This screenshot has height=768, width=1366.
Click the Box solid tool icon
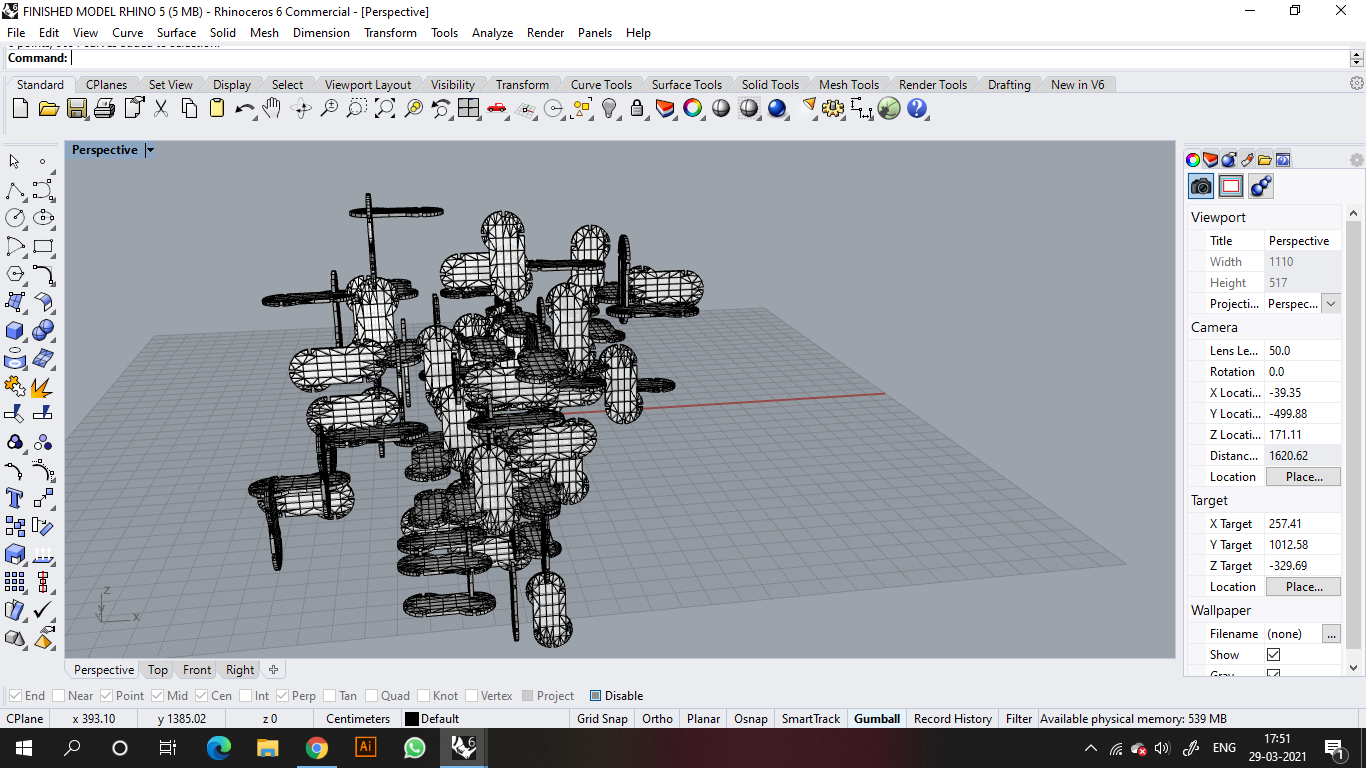pos(15,330)
